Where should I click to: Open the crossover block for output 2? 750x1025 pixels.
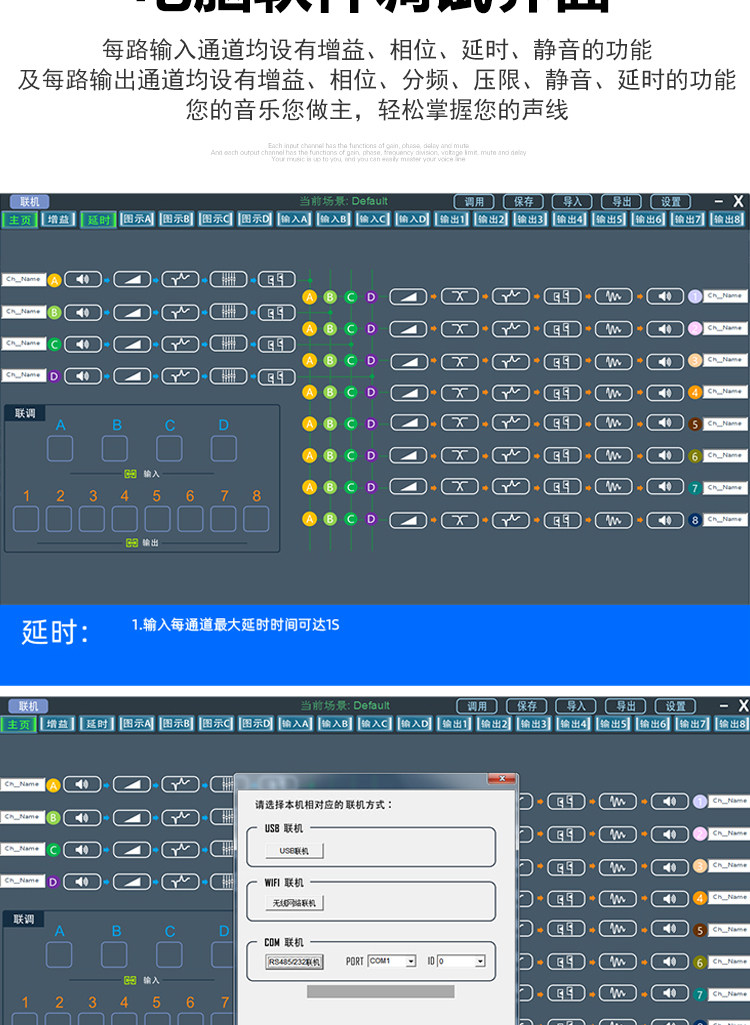pyautogui.click(x=460, y=329)
